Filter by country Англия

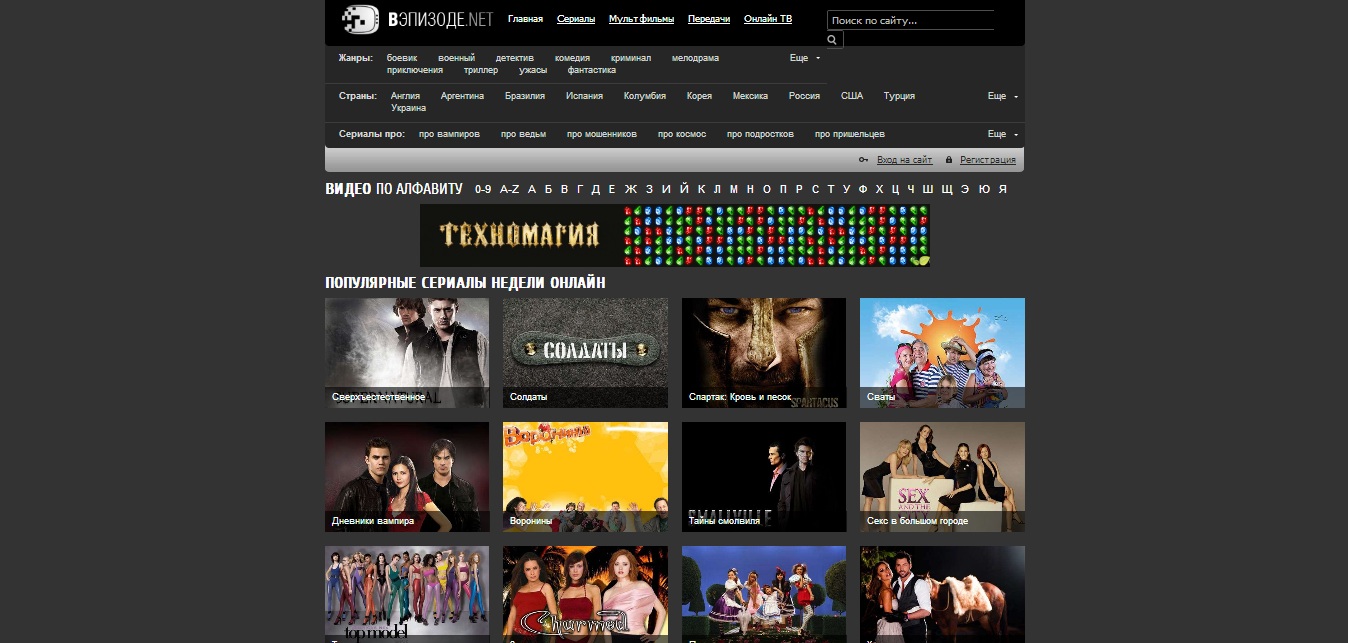(x=405, y=96)
